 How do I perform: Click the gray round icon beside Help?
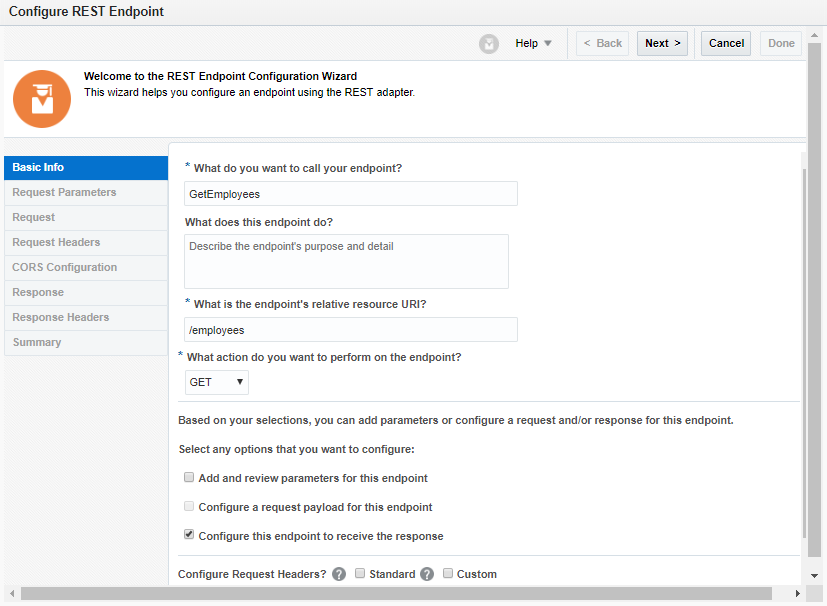(x=489, y=44)
